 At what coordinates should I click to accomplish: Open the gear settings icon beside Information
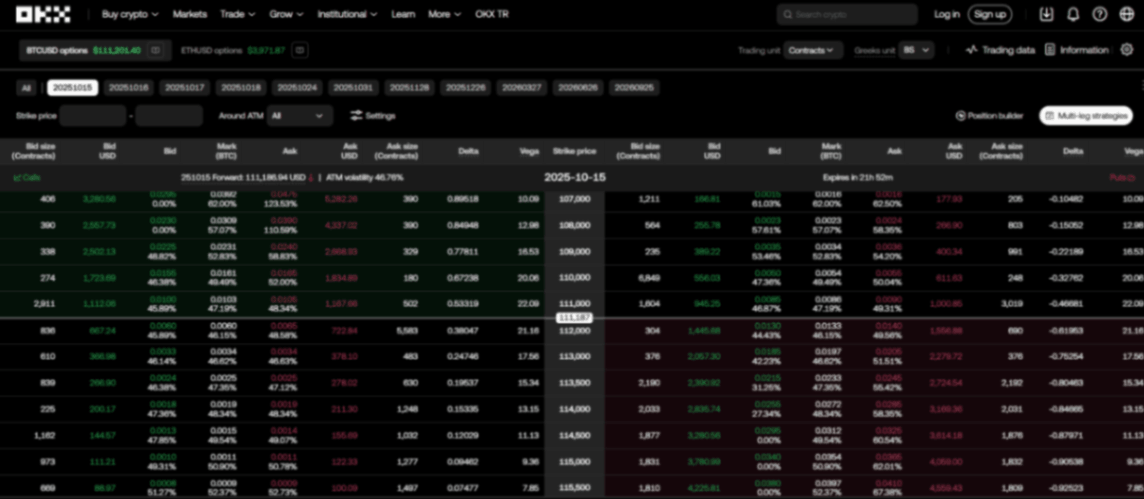tap(1127, 50)
